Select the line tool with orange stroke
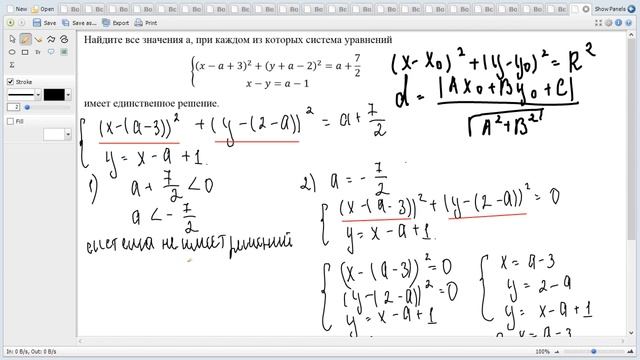This screenshot has width=640, height=360. coord(38,39)
